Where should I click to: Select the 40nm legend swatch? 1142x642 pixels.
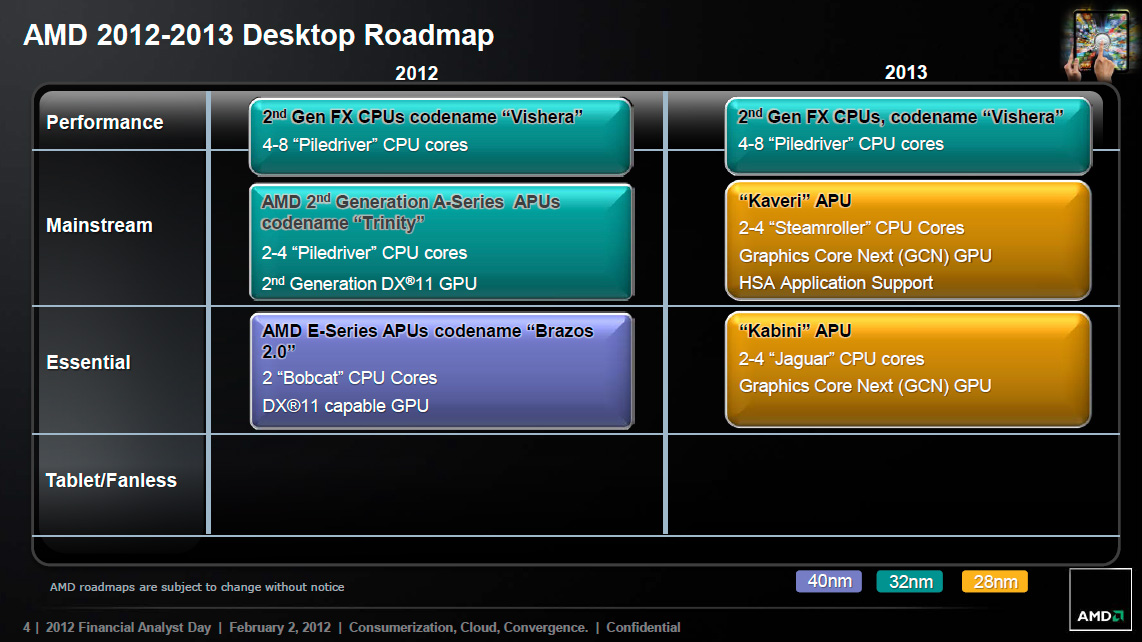pyautogui.click(x=829, y=582)
